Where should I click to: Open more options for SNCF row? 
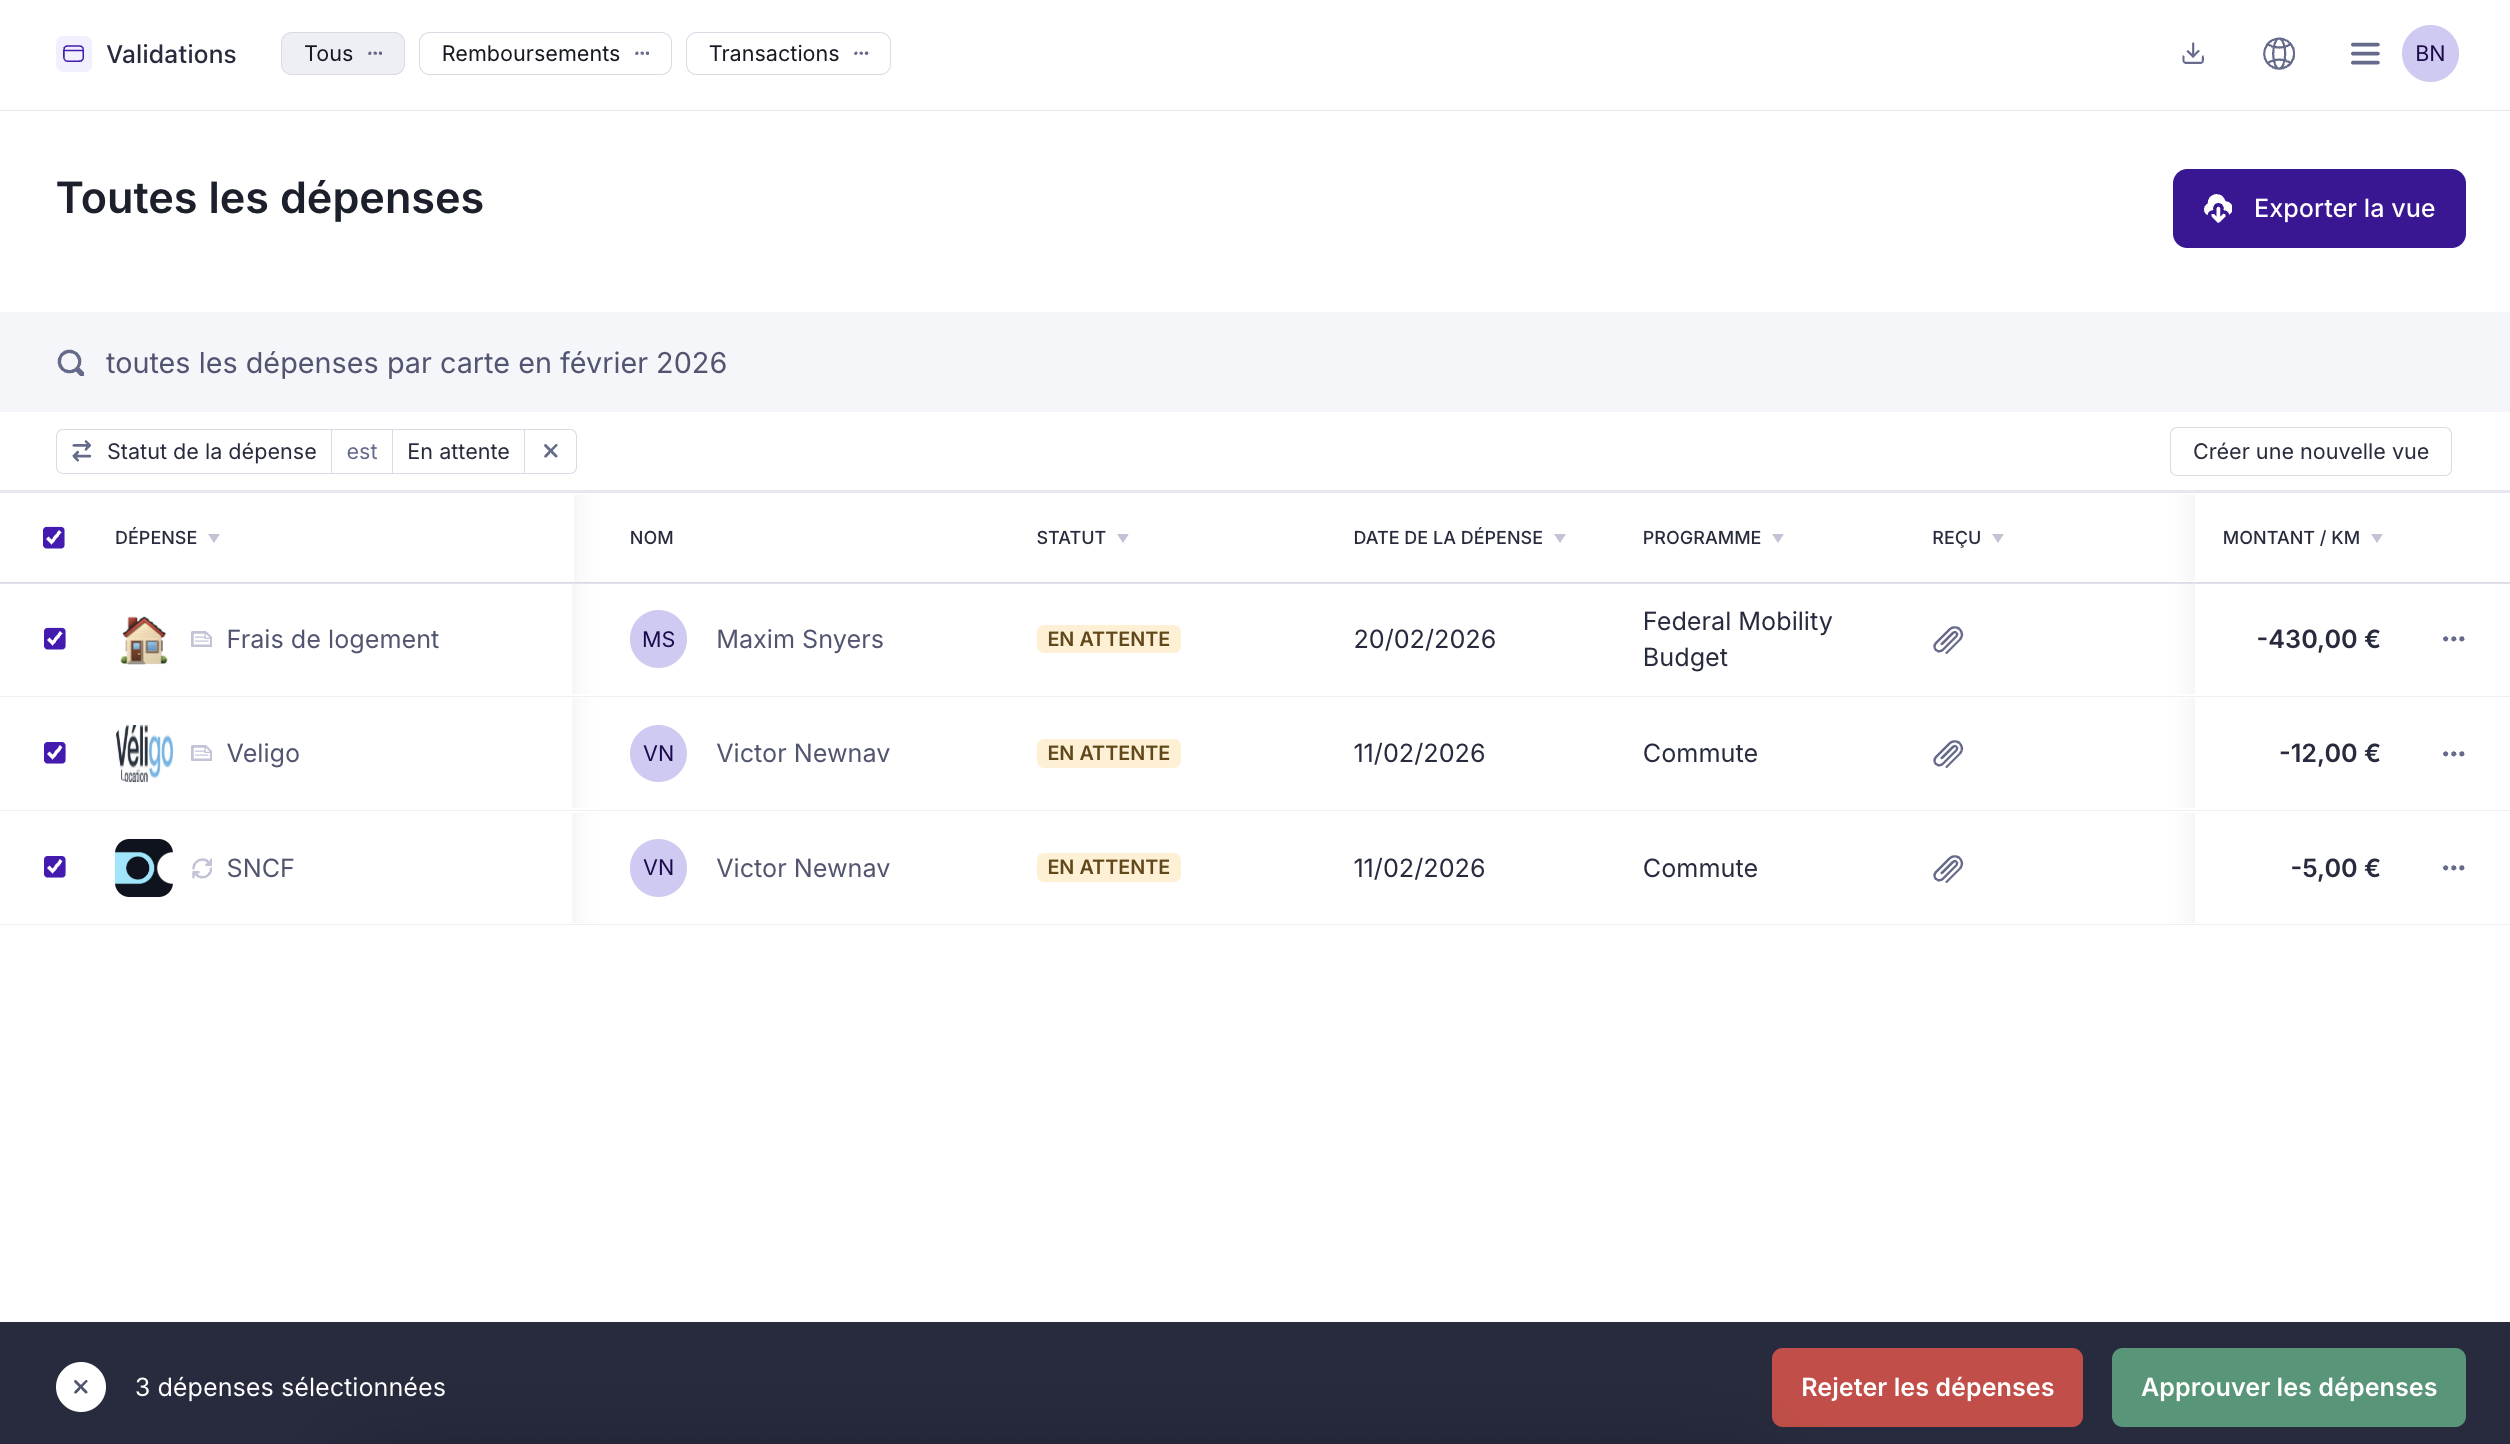[2452, 868]
